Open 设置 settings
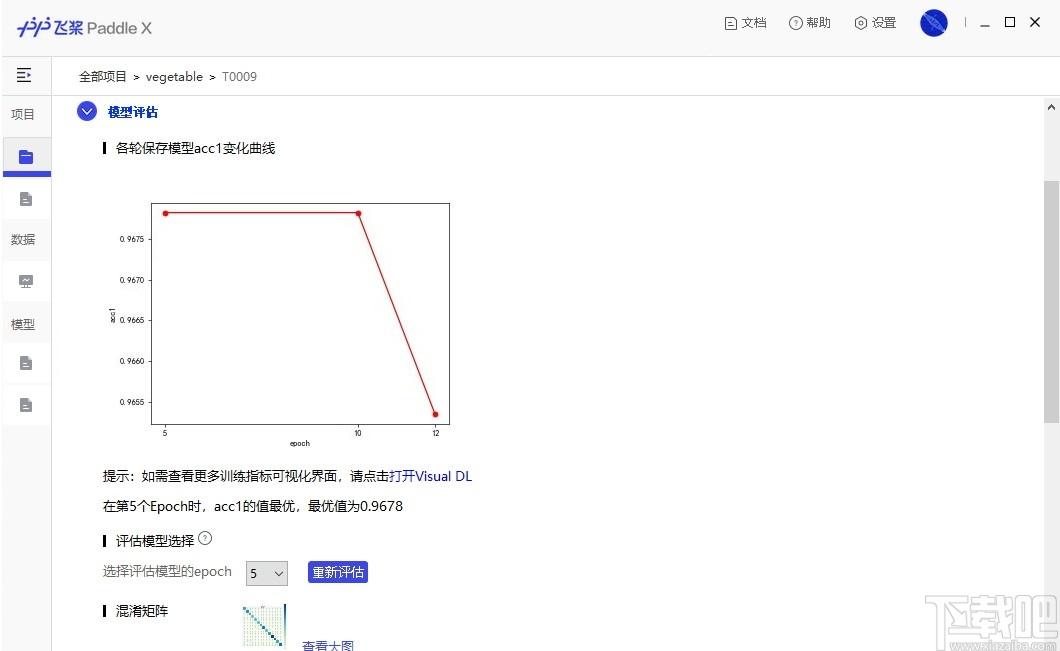The width and height of the screenshot is (1060, 651). point(875,23)
